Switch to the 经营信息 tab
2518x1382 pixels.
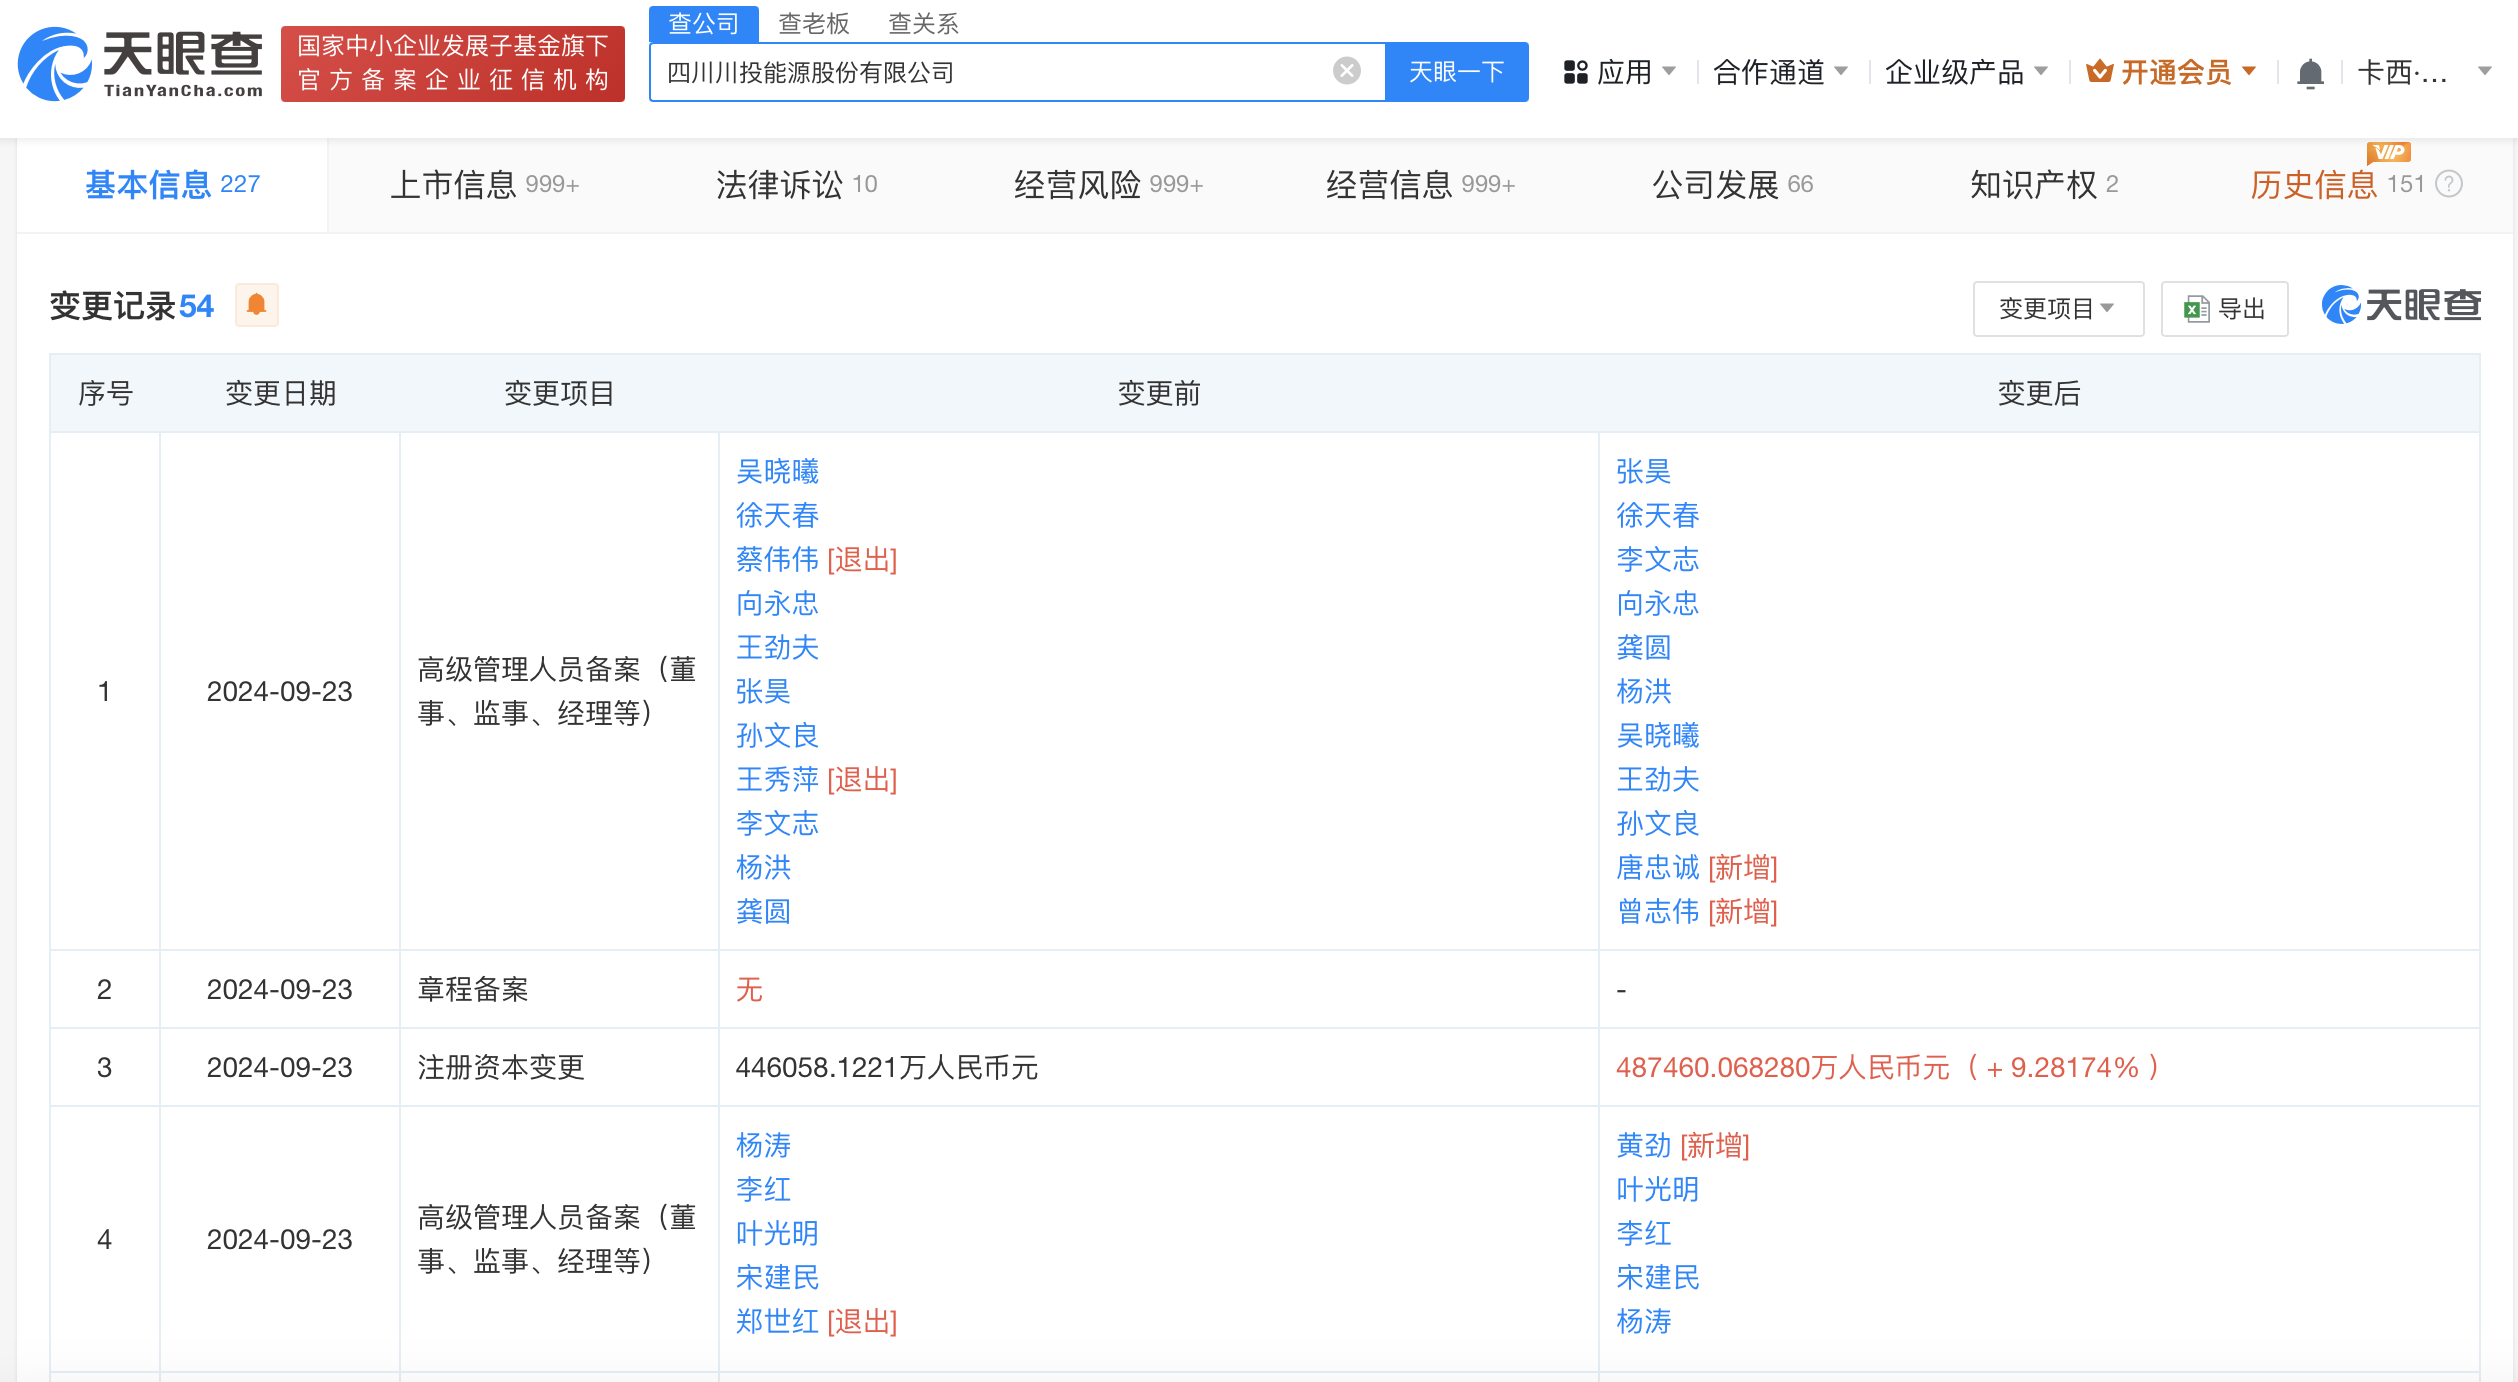[1421, 185]
